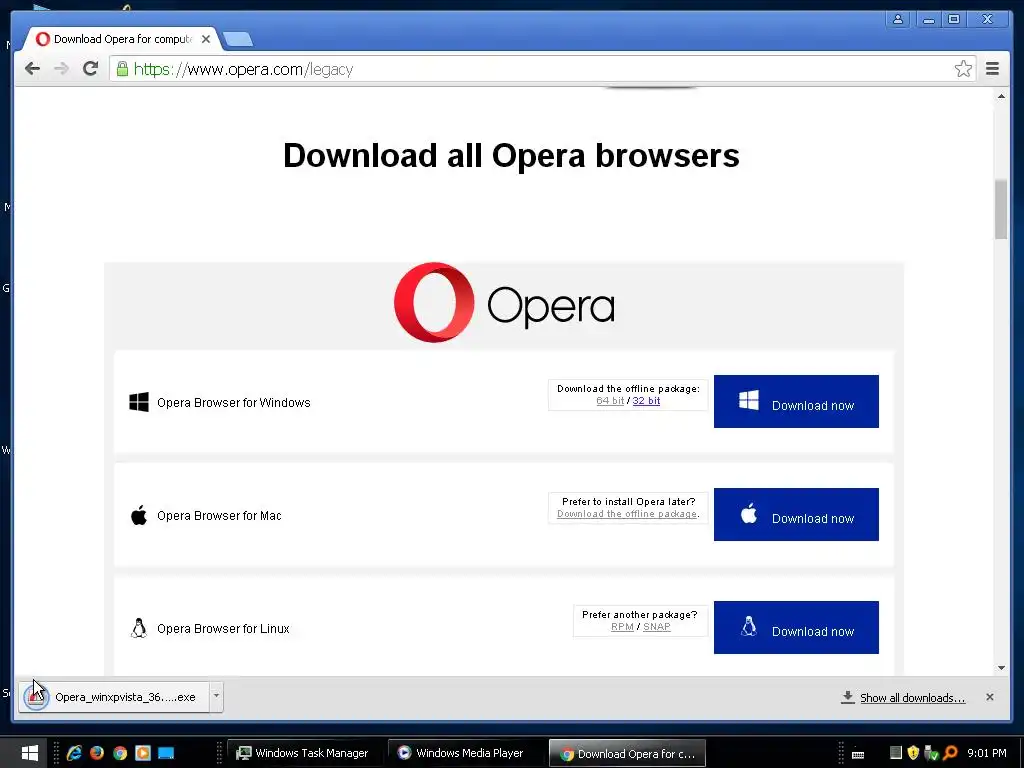Reload the Opera download page

[x=90, y=69]
